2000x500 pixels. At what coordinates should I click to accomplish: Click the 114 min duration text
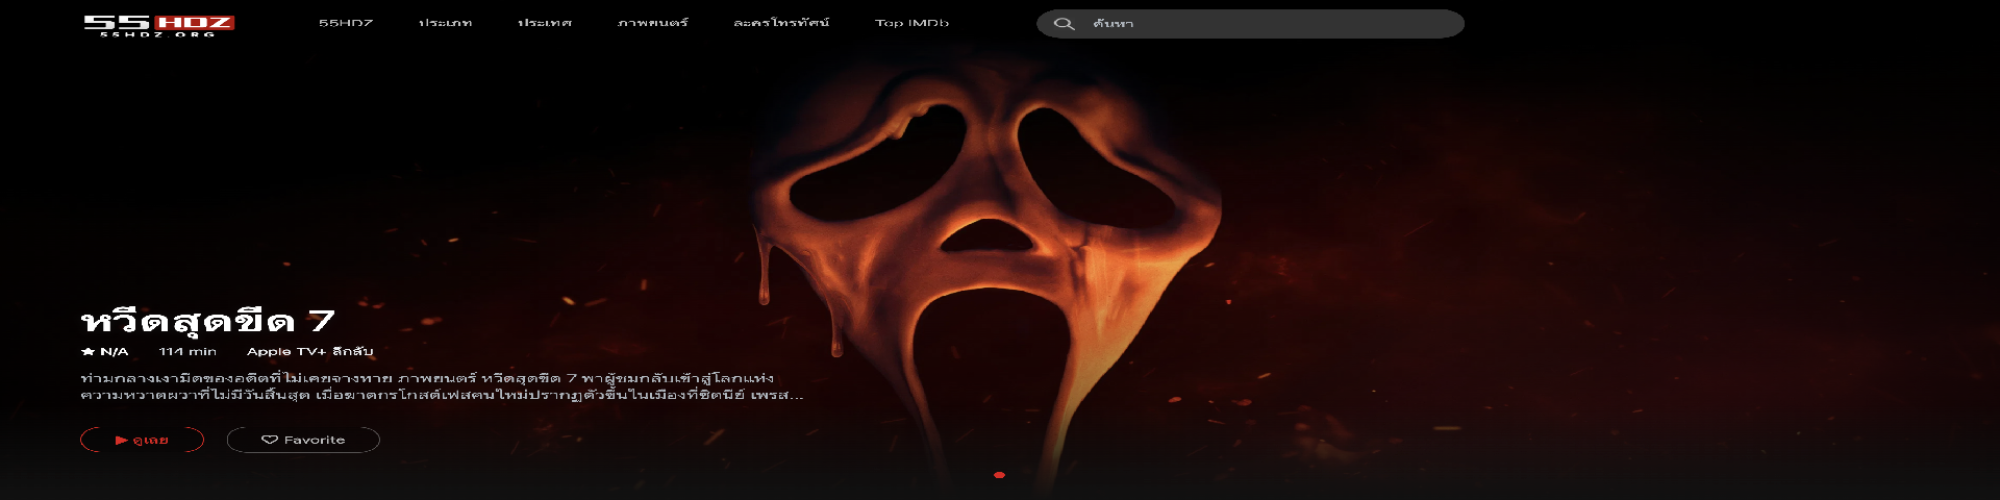coord(188,352)
